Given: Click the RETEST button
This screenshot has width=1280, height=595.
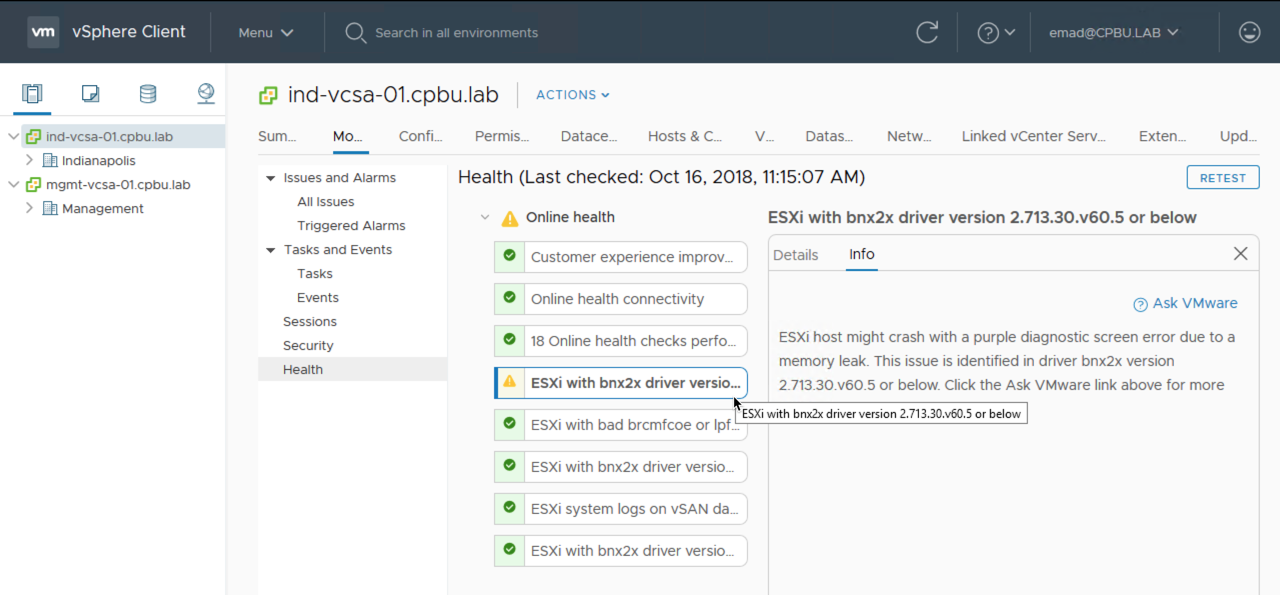Looking at the screenshot, I should [x=1223, y=178].
